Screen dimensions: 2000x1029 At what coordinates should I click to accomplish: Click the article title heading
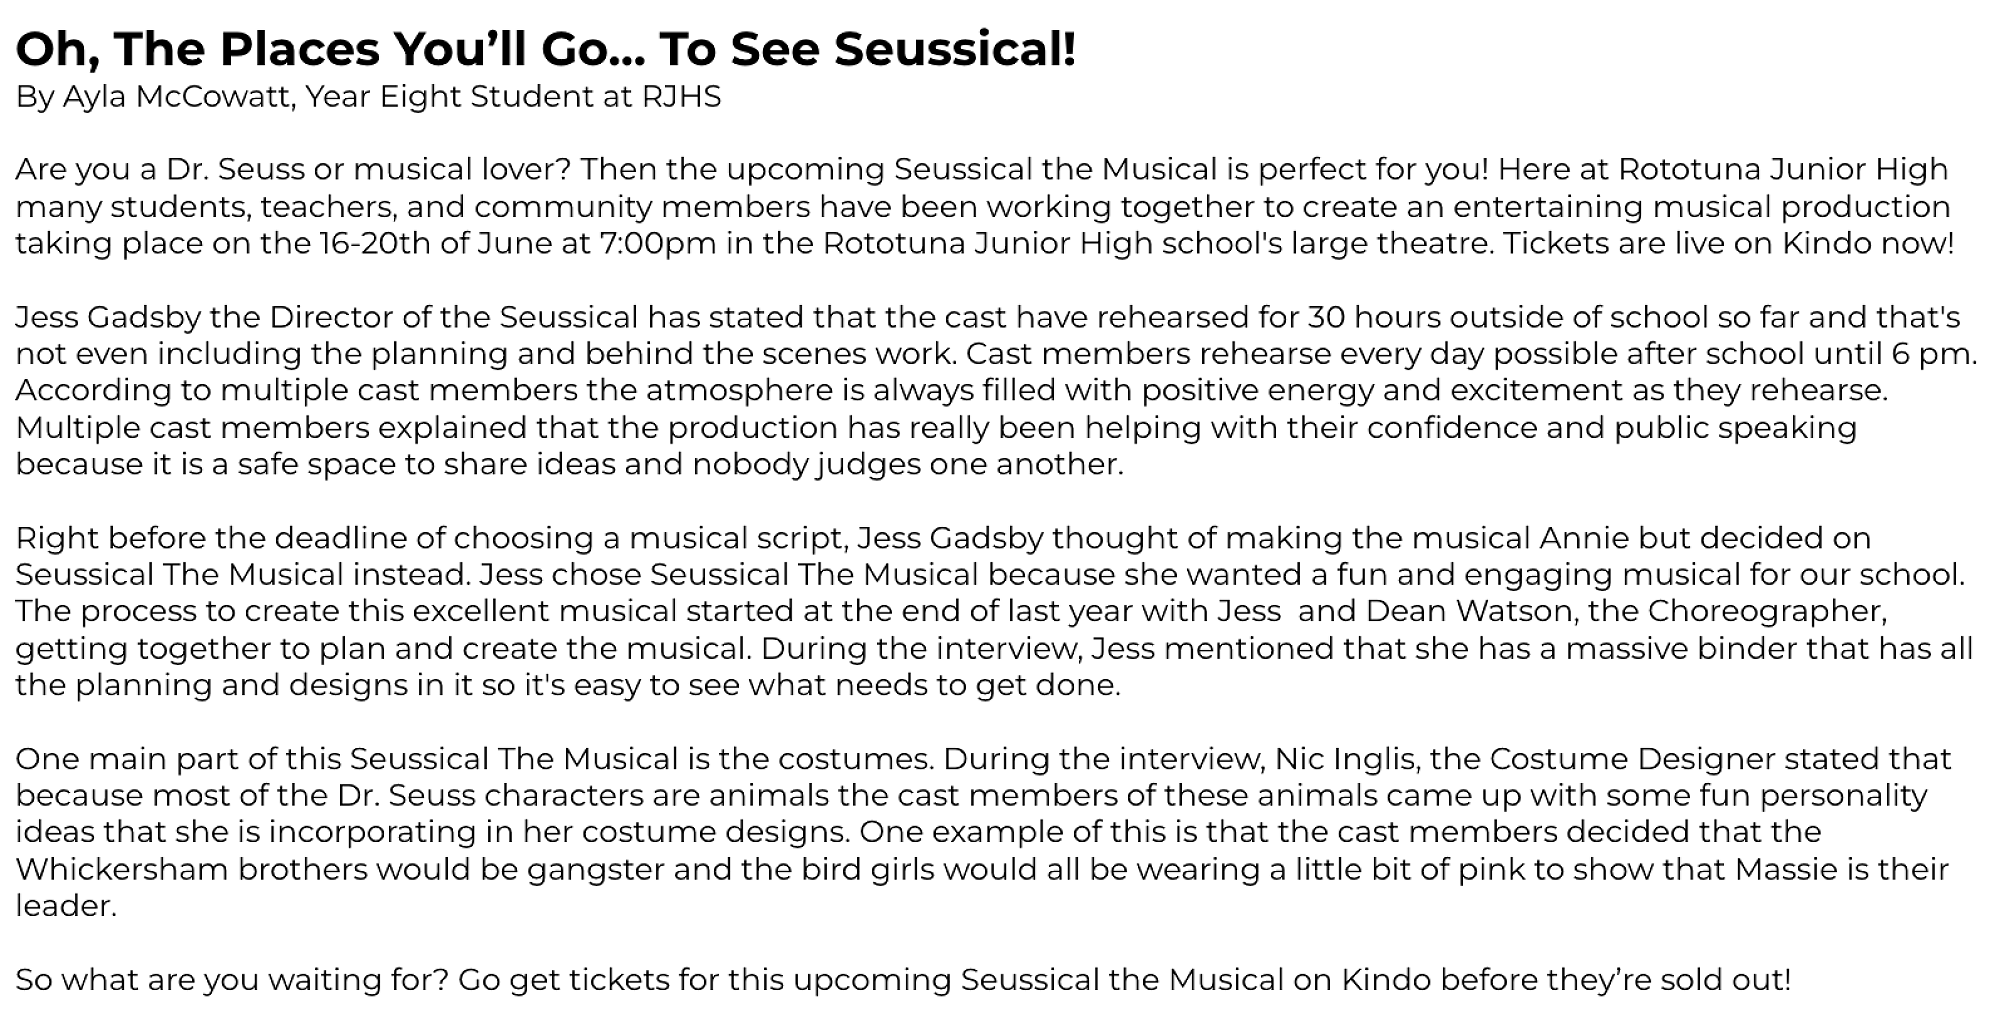546,49
